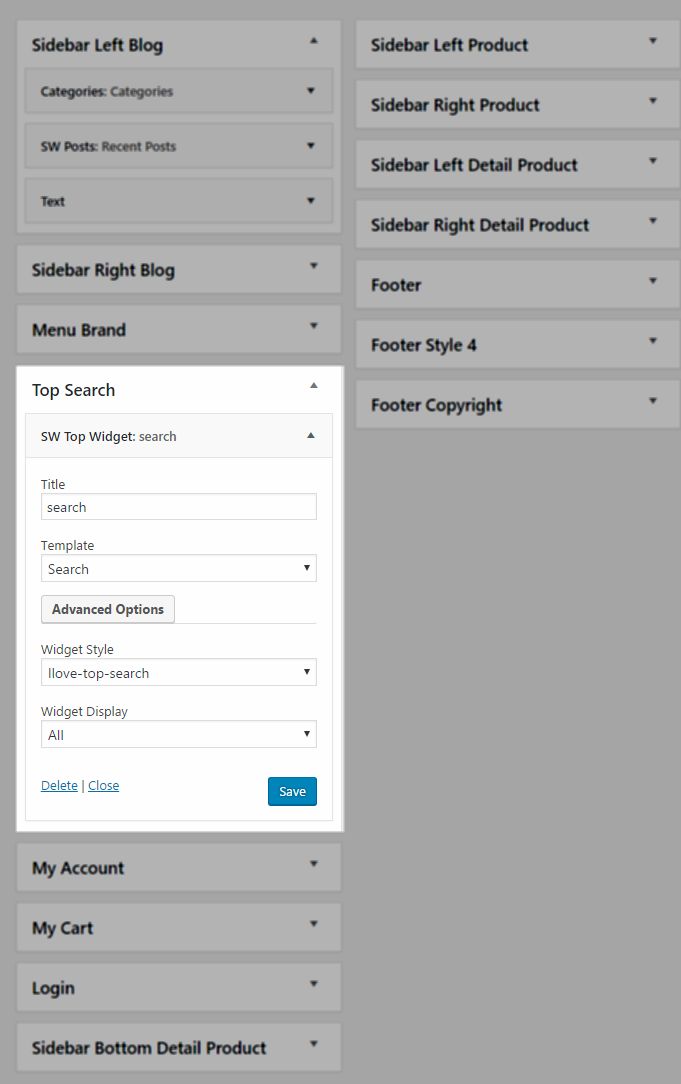Click the Close link

click(104, 785)
